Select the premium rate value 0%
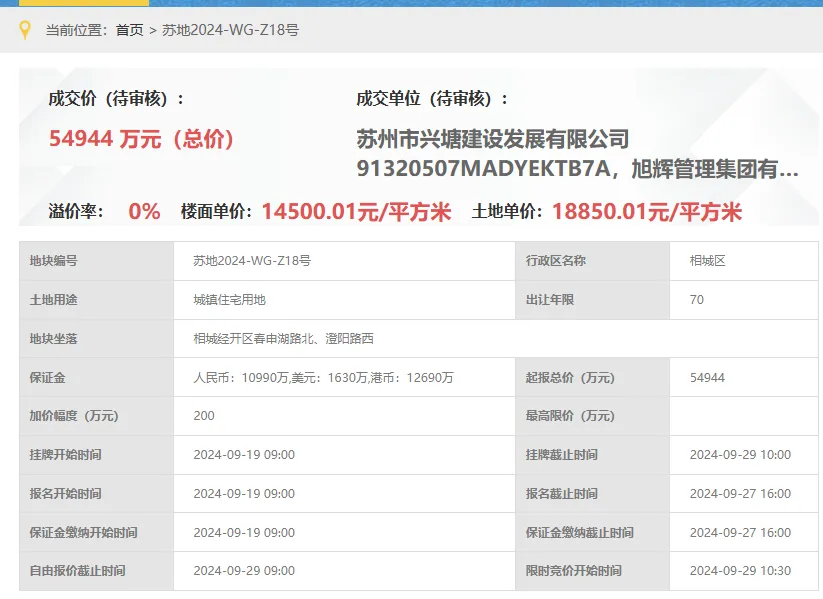Image resolution: width=823 pixels, height=599 pixels. (144, 211)
